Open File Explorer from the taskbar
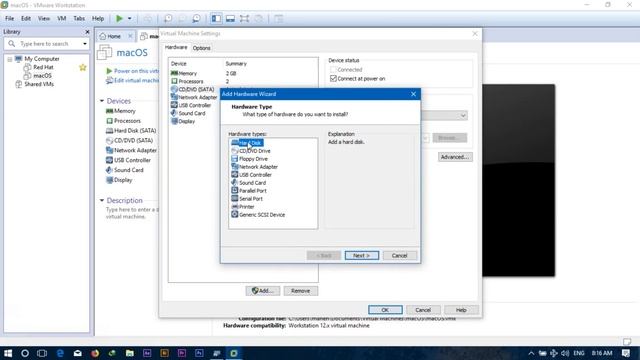This screenshot has width=640, height=360. [130, 353]
